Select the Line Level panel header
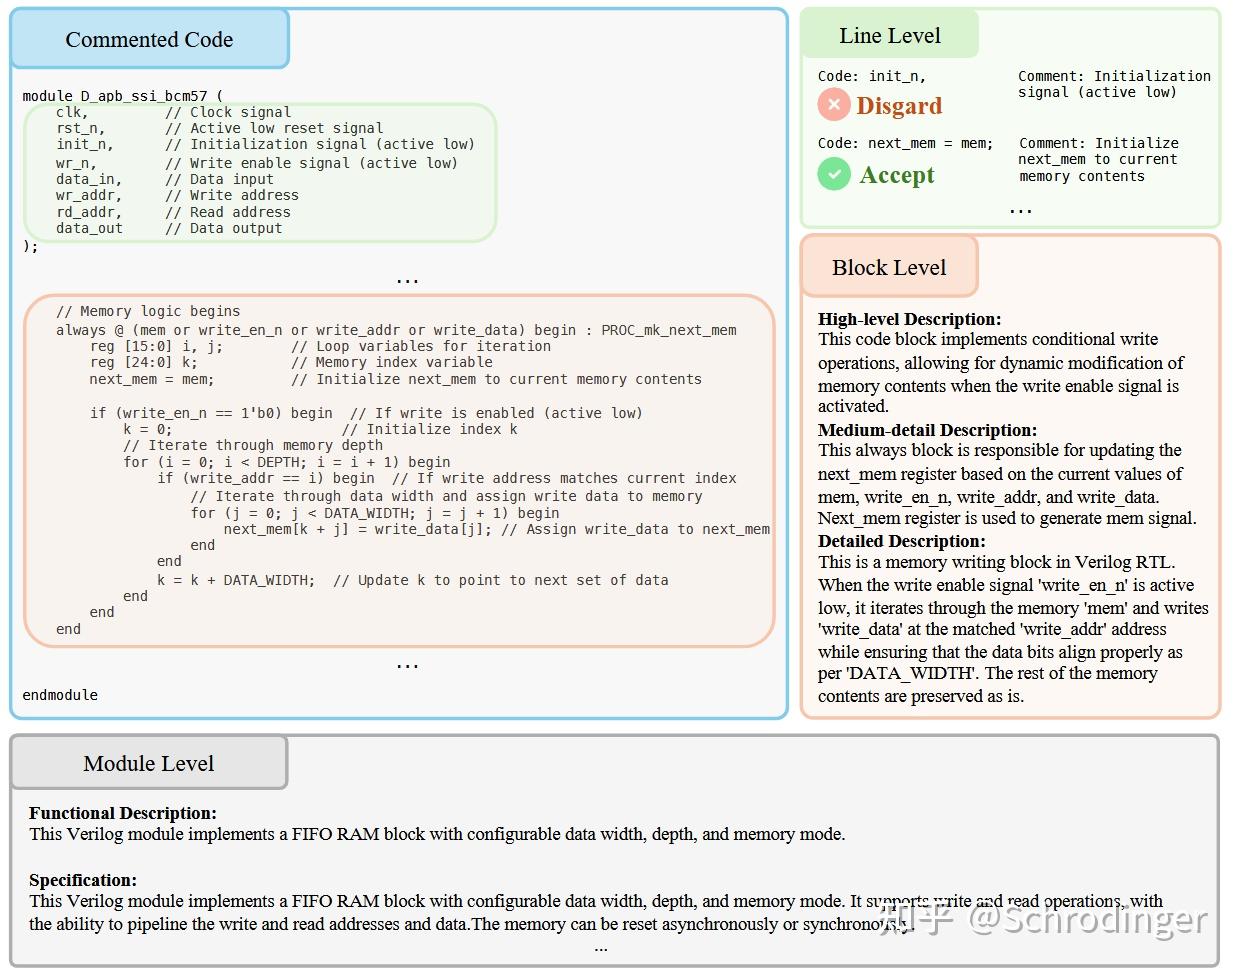 click(x=889, y=34)
